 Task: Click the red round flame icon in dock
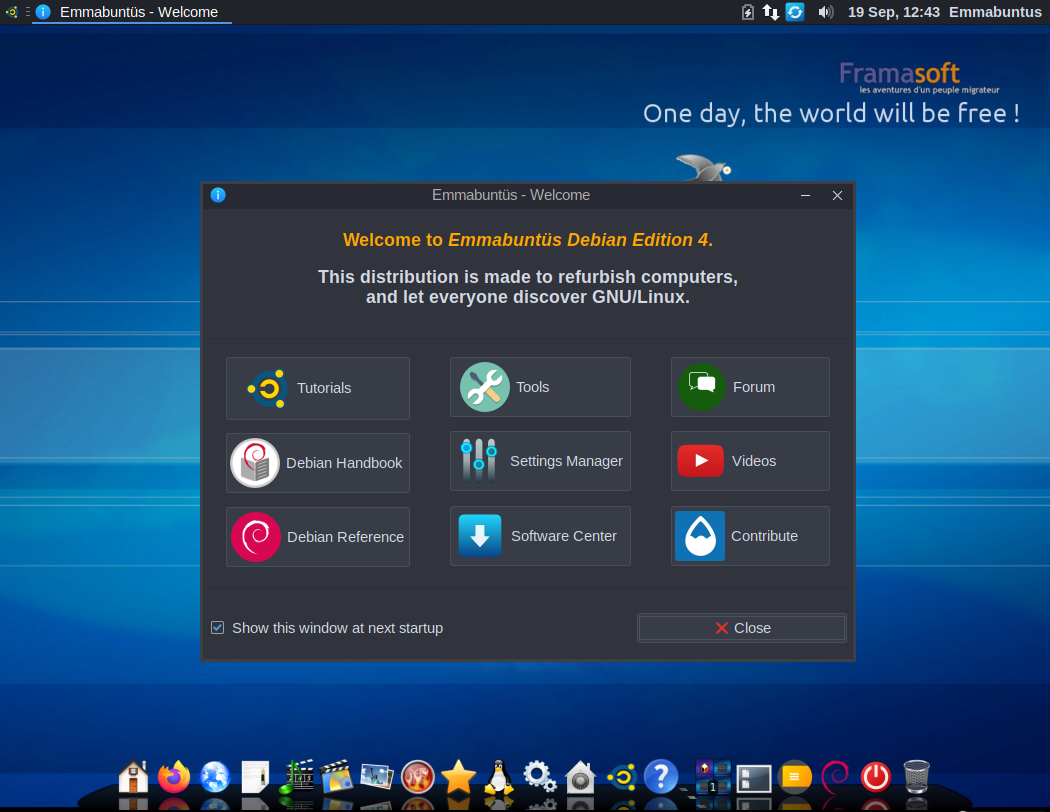pyautogui.click(x=418, y=777)
